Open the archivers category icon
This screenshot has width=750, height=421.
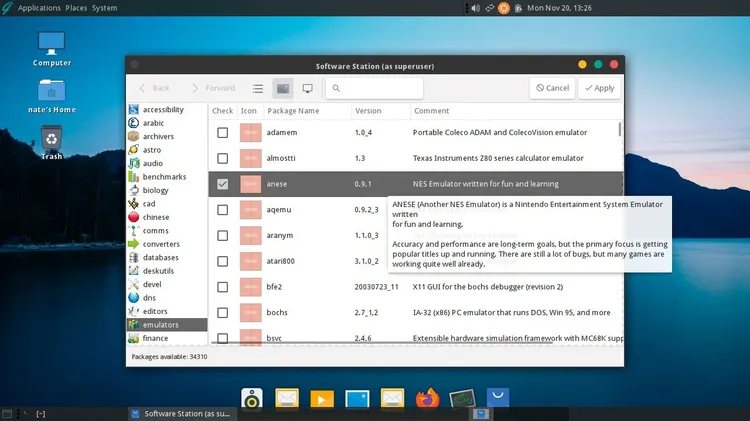click(x=133, y=136)
